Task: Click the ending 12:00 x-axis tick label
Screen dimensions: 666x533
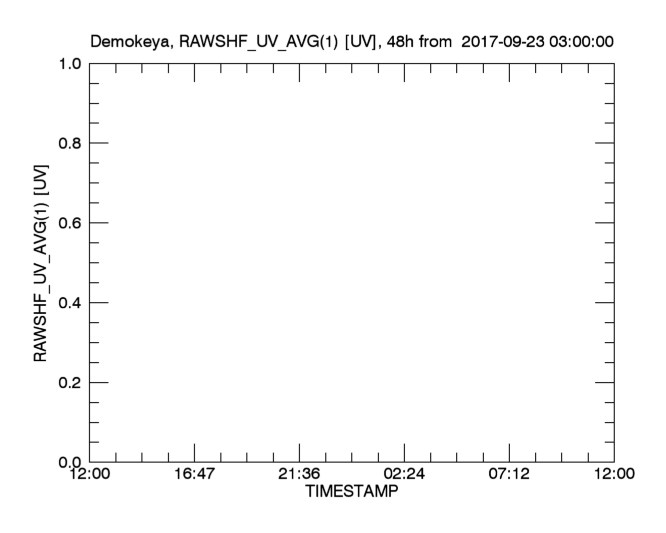Action: coord(613,476)
